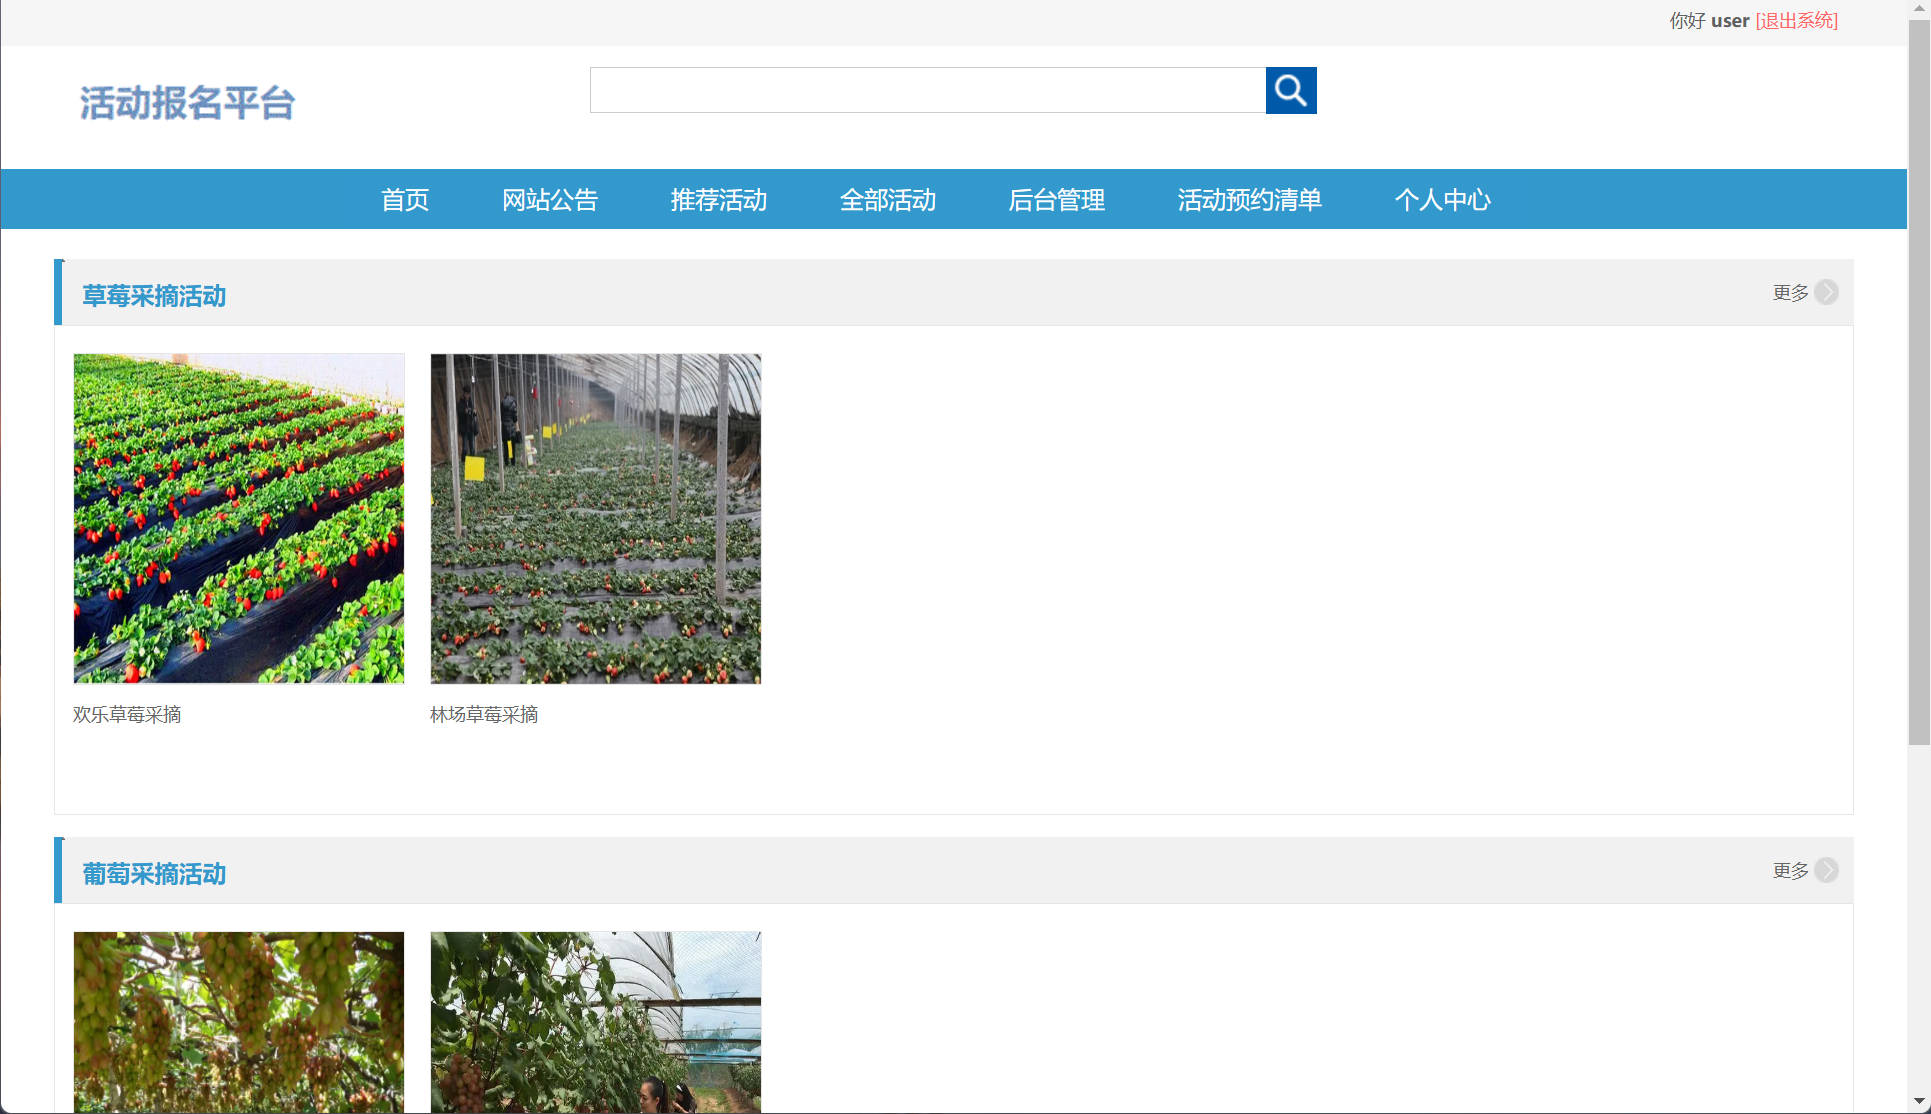Screen dimensions: 1931x1114
Task: Open the 欢乐草莓采摘 activity link
Action: (127, 714)
